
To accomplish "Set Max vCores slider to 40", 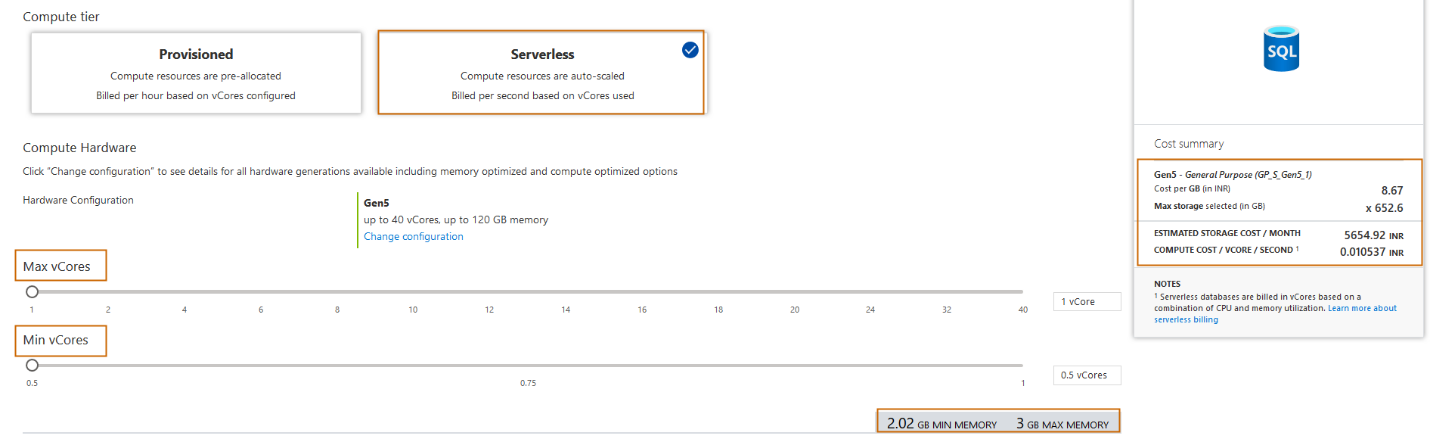I will [1022, 292].
